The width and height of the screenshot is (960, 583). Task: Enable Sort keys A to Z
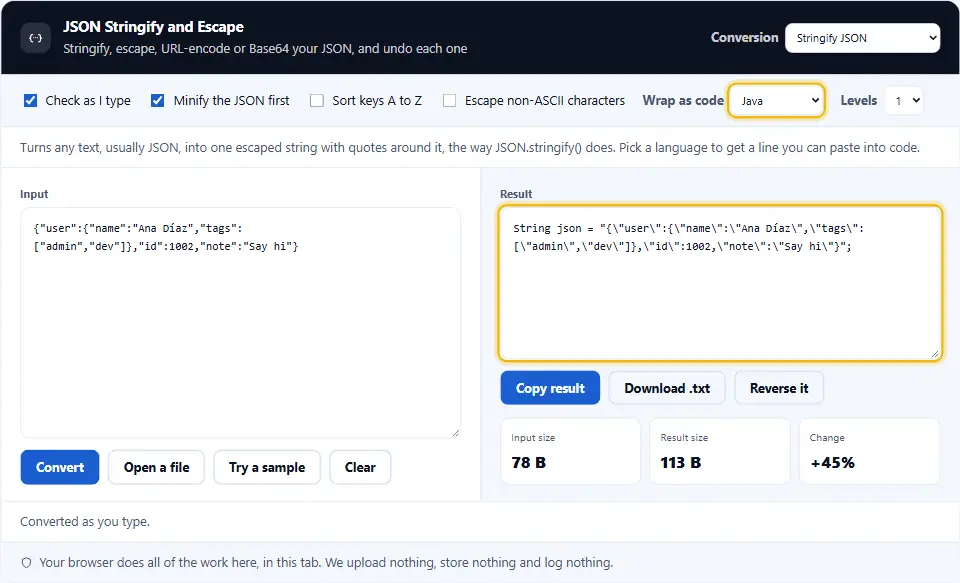[x=317, y=100]
